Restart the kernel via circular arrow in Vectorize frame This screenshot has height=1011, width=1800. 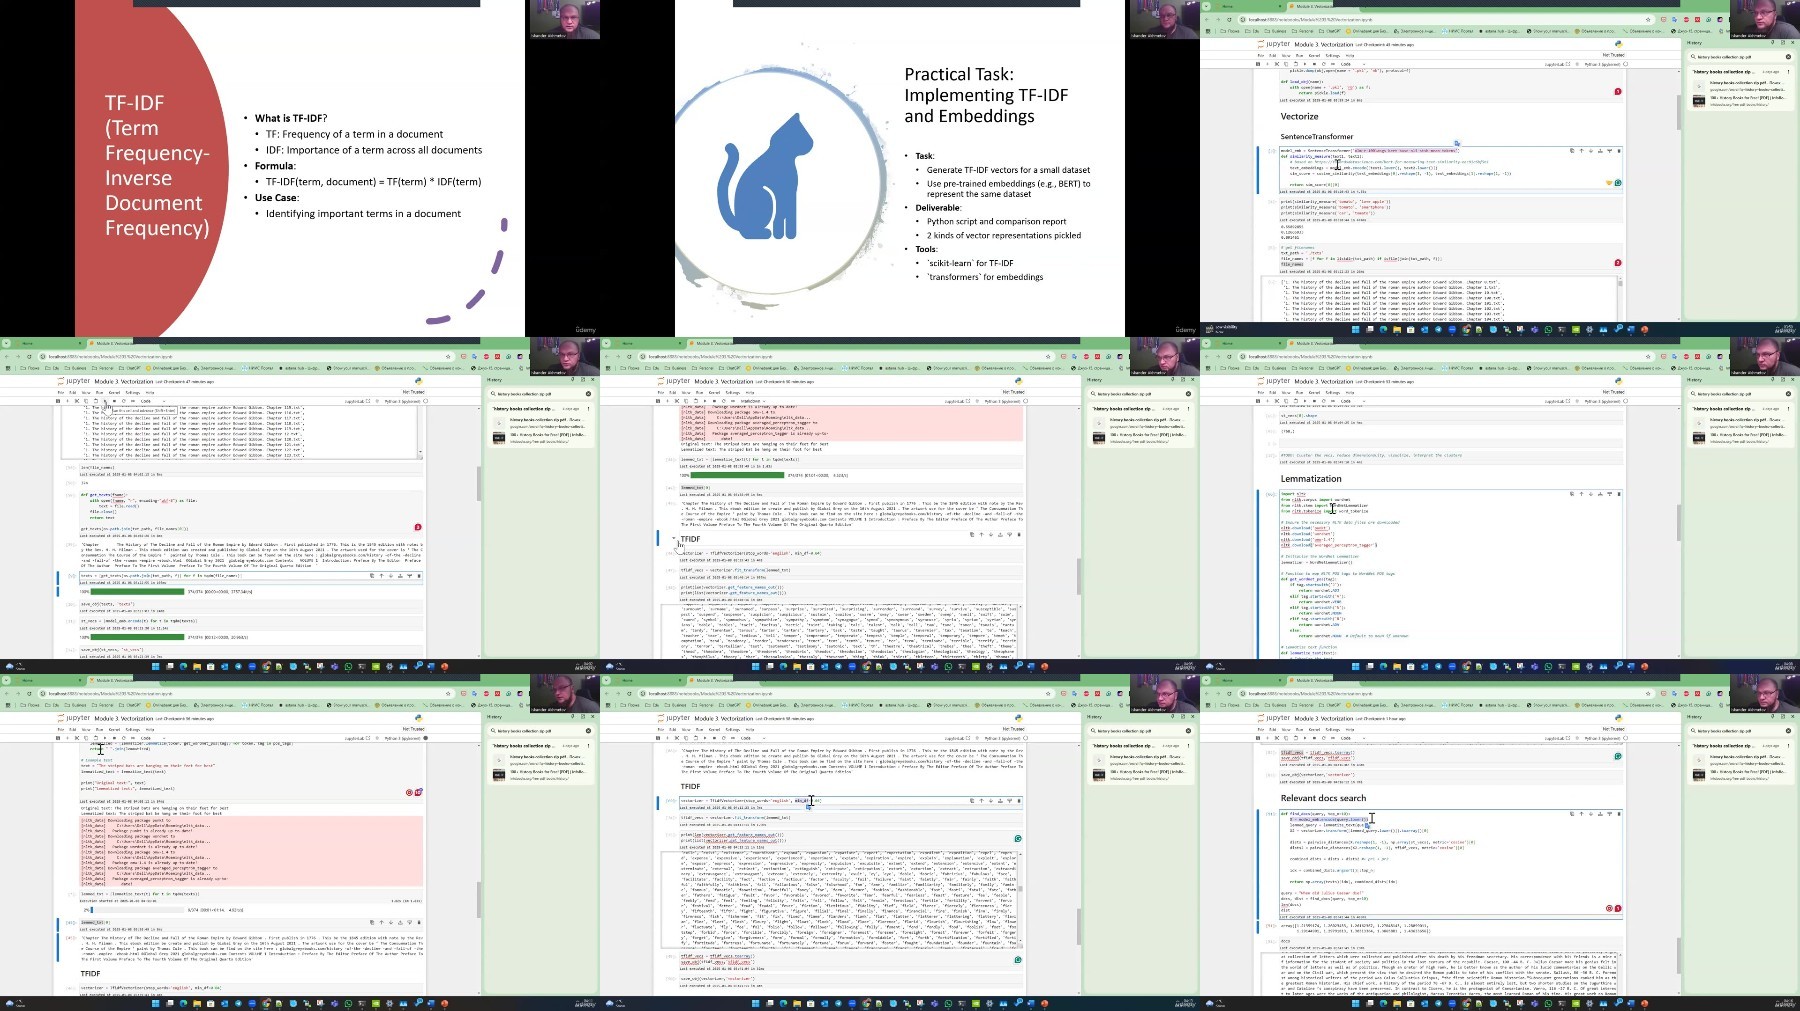[1324, 64]
